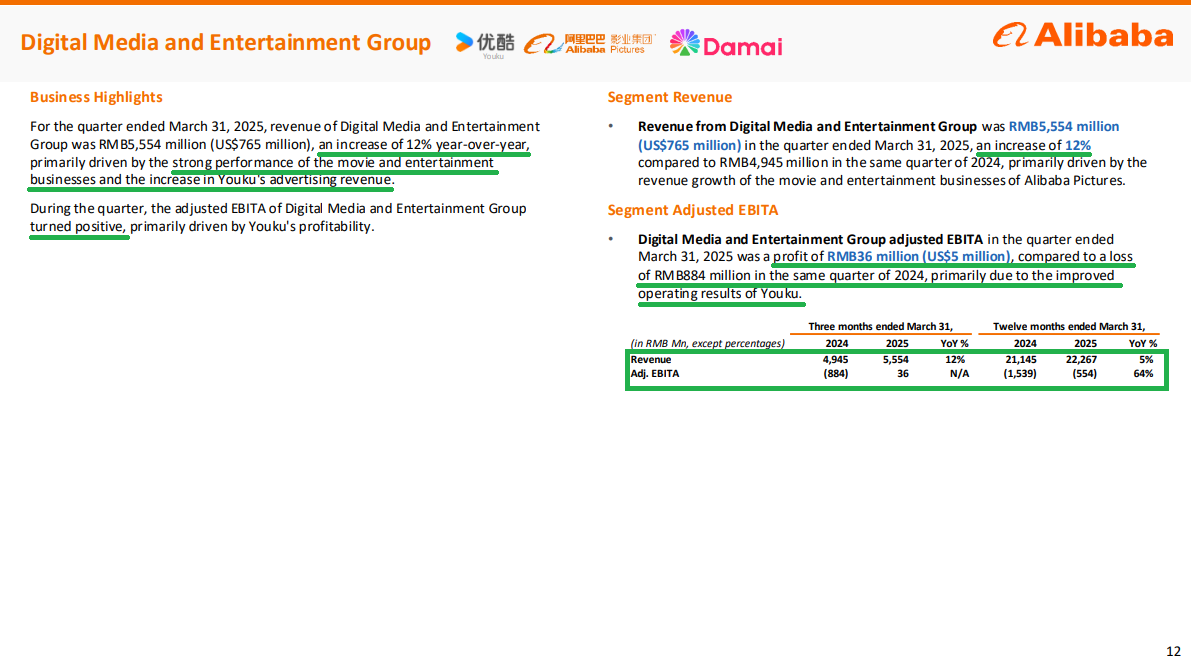Click '(in RMB Mn, except percentages)' note

708,343
